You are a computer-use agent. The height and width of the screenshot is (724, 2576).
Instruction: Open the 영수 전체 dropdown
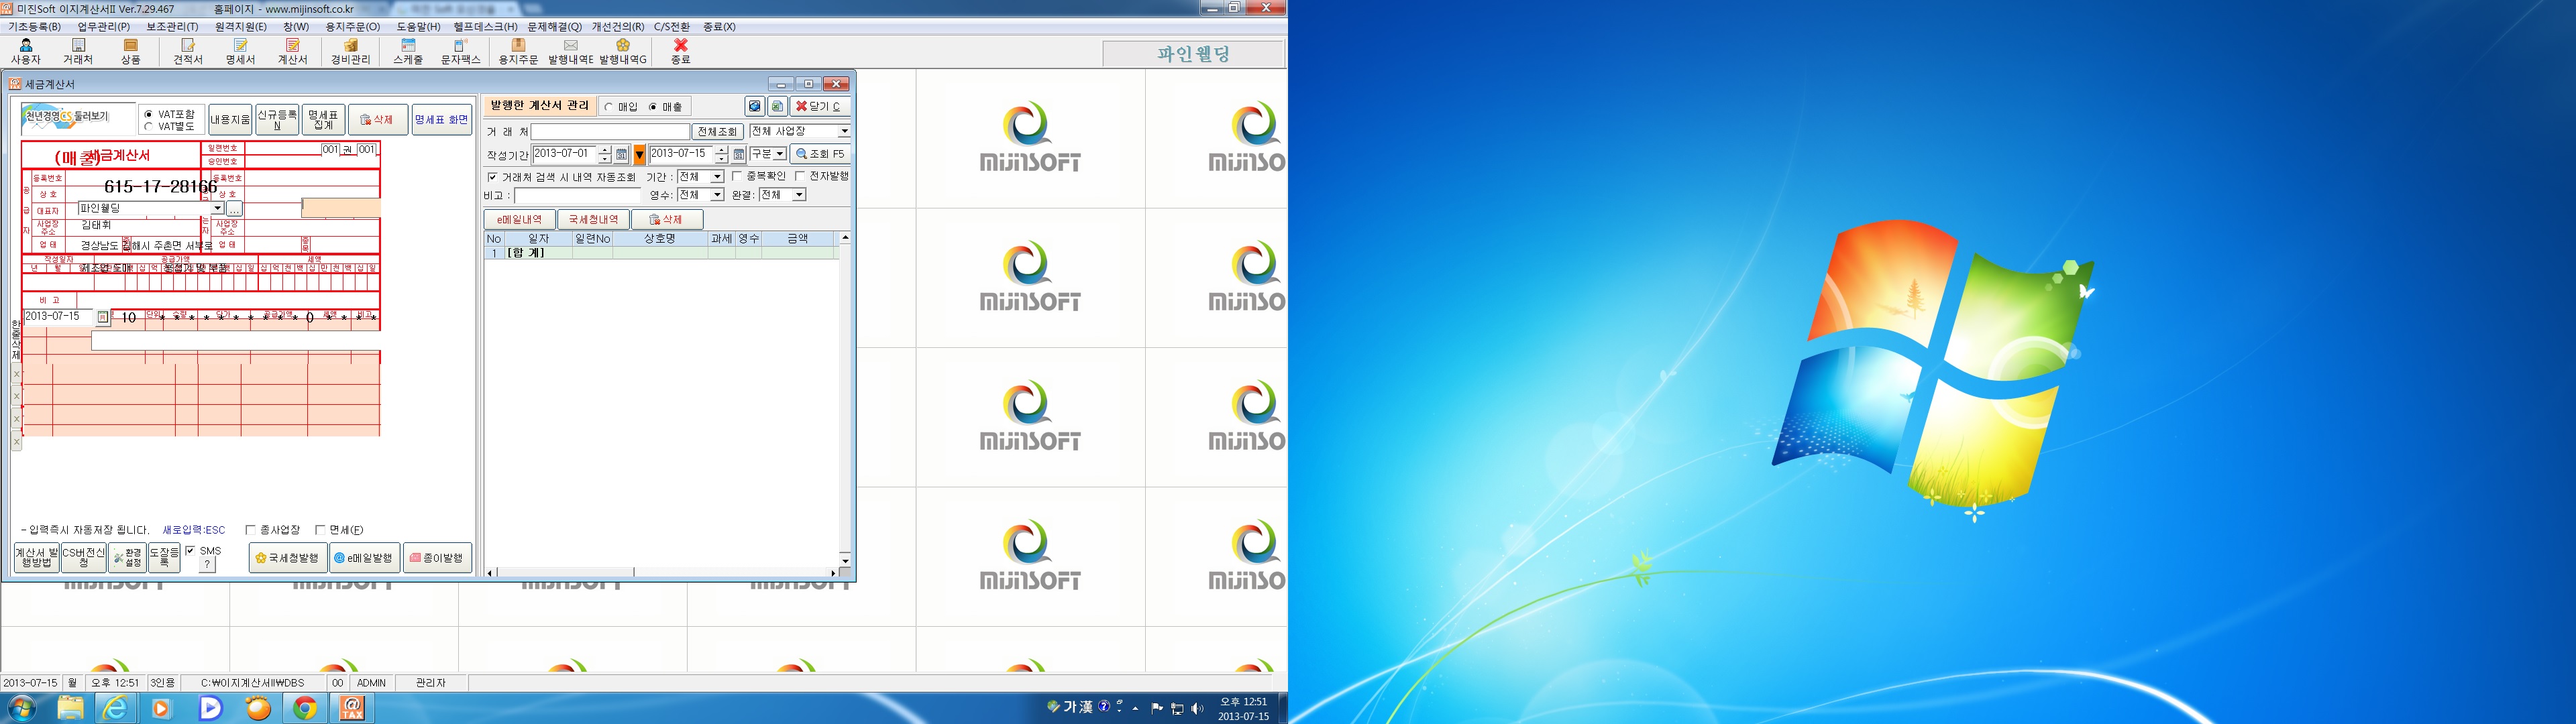pyautogui.click(x=717, y=195)
